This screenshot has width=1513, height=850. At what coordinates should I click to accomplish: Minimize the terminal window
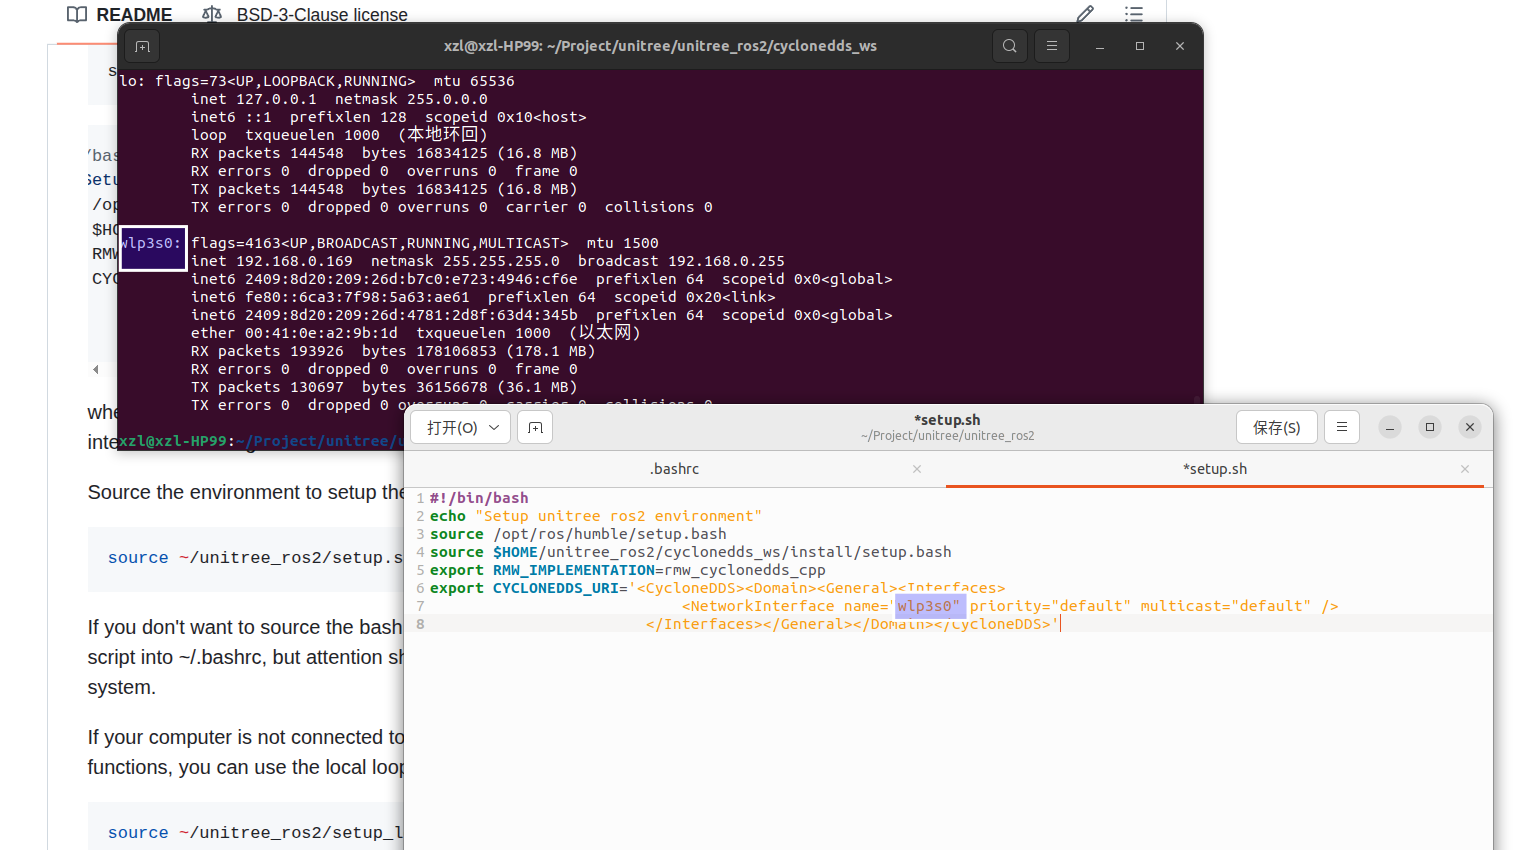(x=1100, y=46)
